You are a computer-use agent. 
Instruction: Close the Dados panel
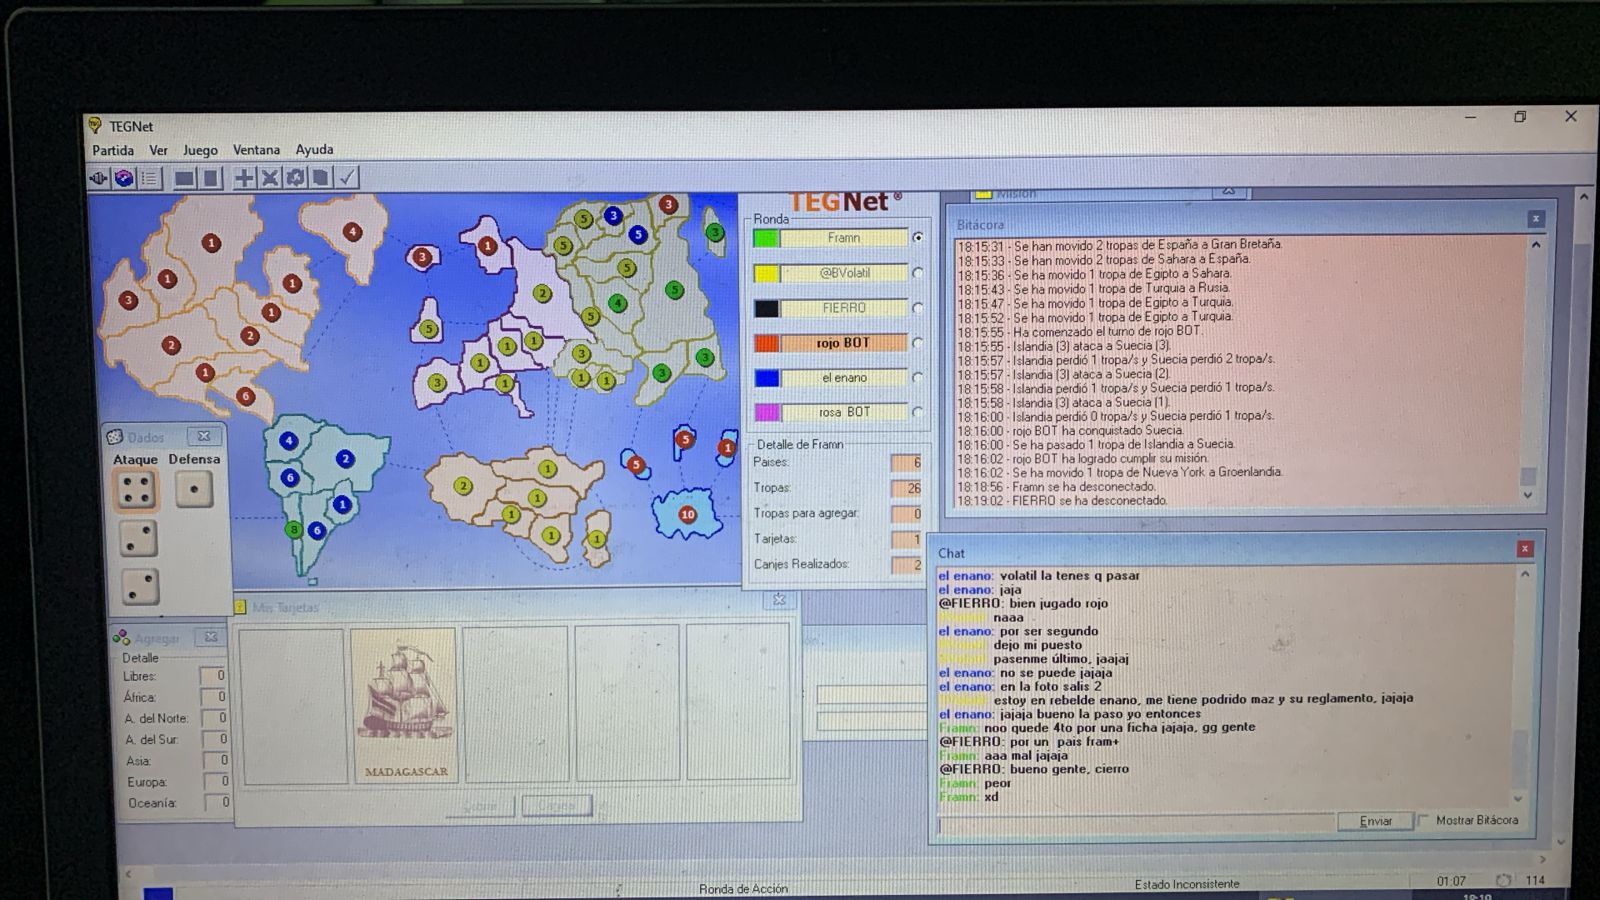(204, 437)
